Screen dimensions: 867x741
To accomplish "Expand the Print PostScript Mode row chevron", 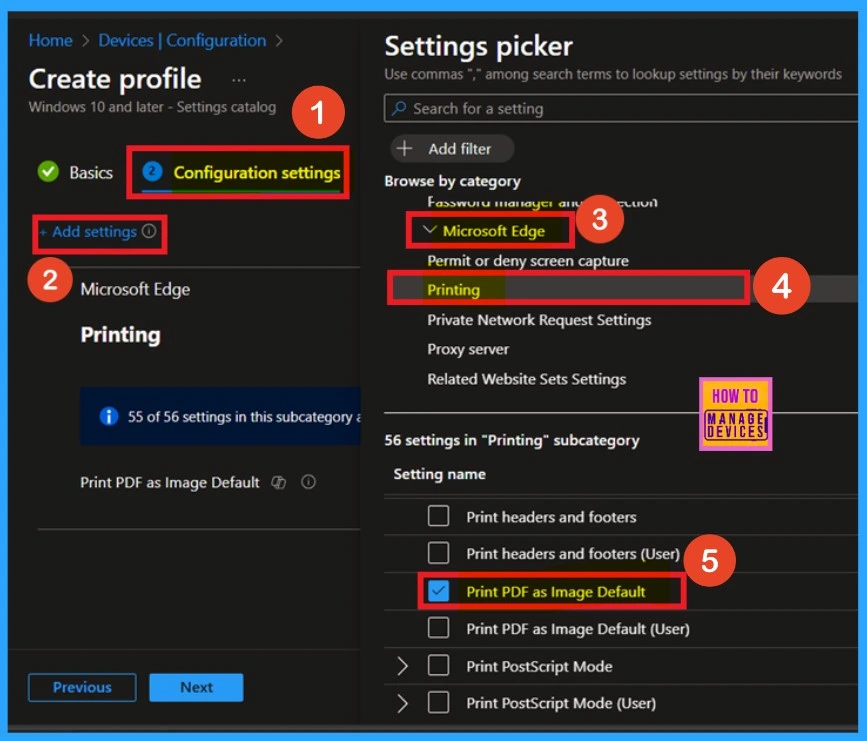I will click(x=403, y=666).
